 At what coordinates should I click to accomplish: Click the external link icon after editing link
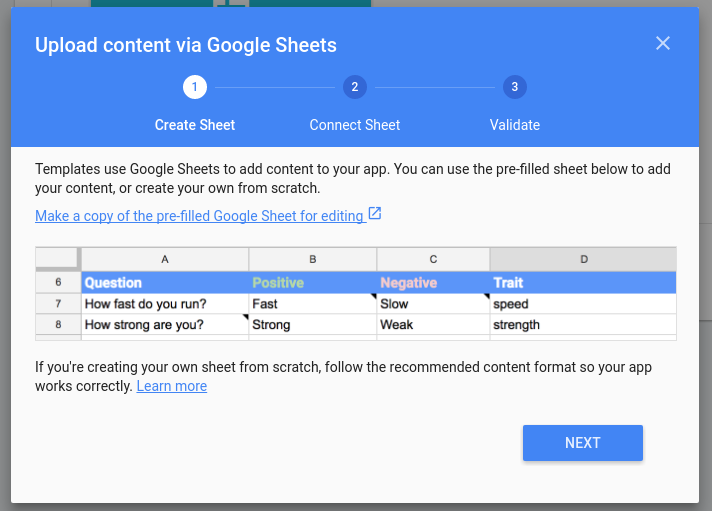click(375, 213)
